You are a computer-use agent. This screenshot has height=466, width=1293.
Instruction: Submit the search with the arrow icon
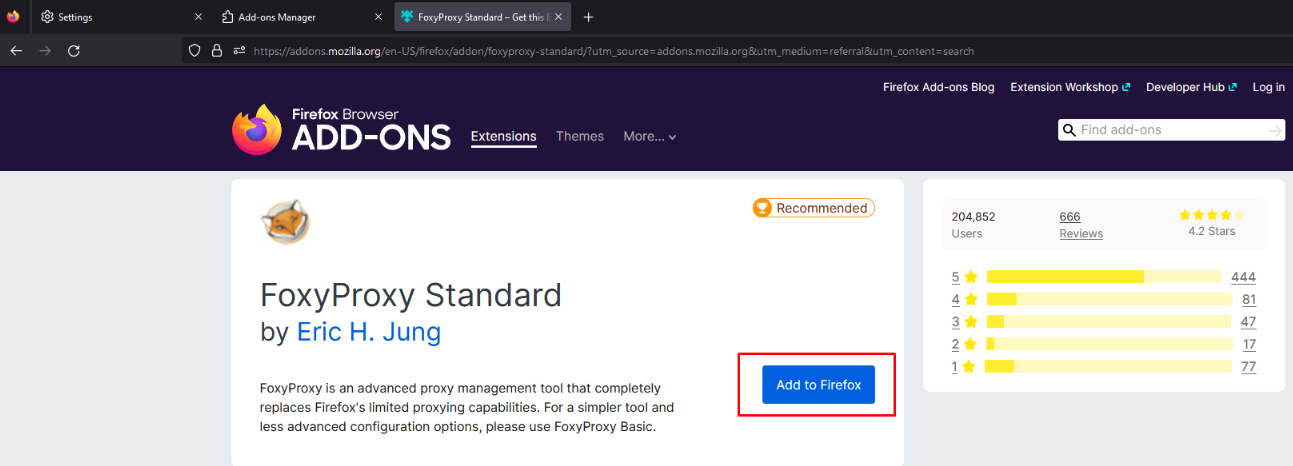1275,130
